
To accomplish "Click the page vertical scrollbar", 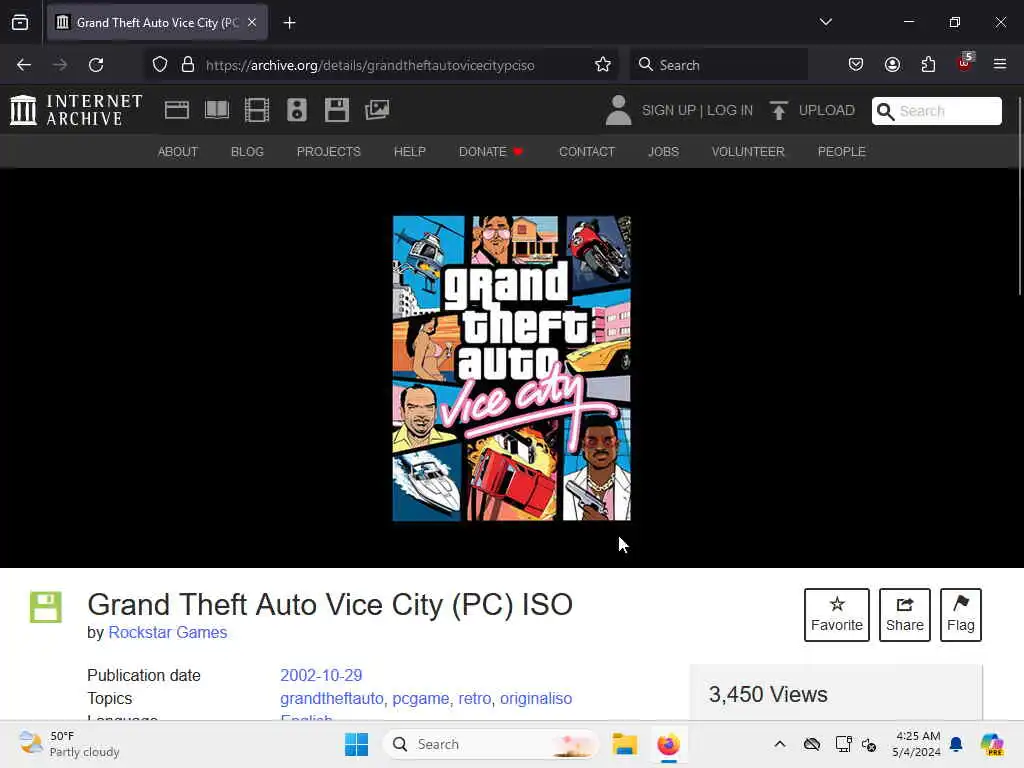I will (x=1019, y=196).
